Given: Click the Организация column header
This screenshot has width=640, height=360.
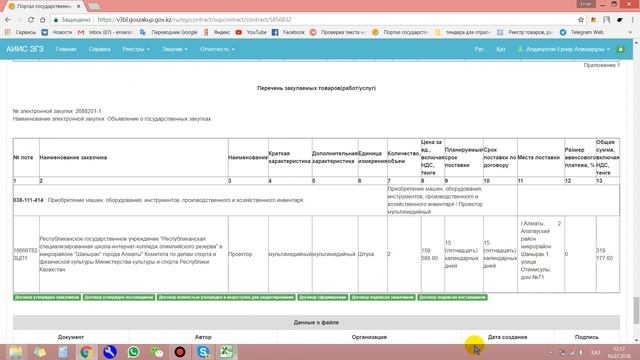Looking at the screenshot, I should (369, 337).
